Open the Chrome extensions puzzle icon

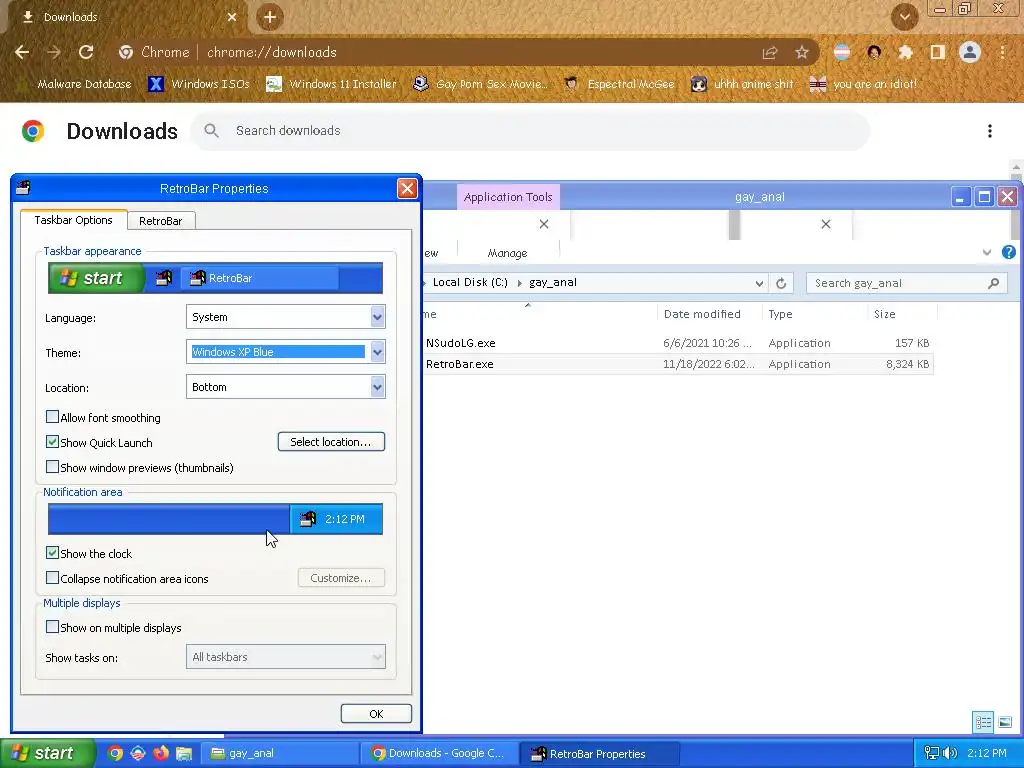click(905, 52)
